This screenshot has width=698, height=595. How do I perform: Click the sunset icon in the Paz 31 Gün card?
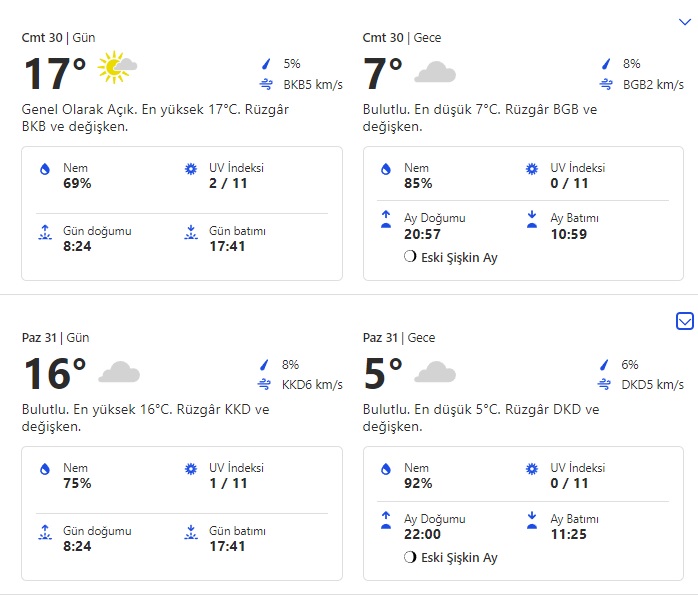[x=190, y=532]
